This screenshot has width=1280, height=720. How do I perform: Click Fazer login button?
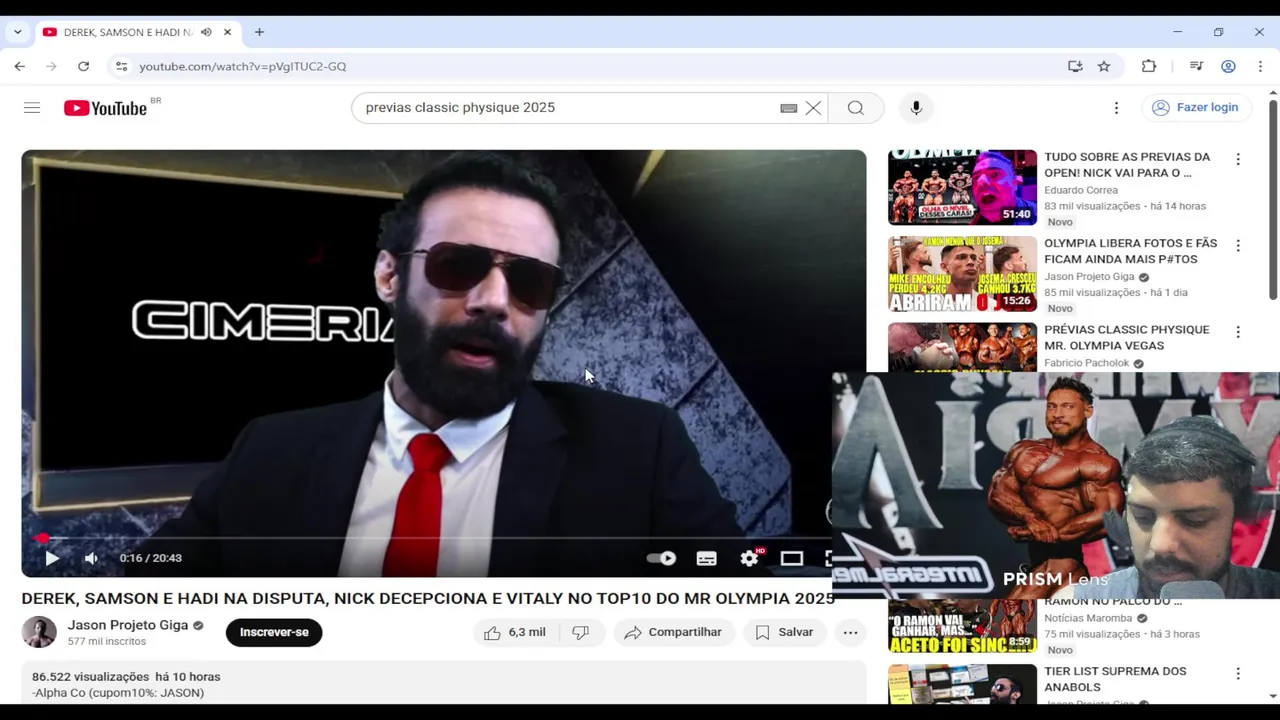click(x=1195, y=108)
